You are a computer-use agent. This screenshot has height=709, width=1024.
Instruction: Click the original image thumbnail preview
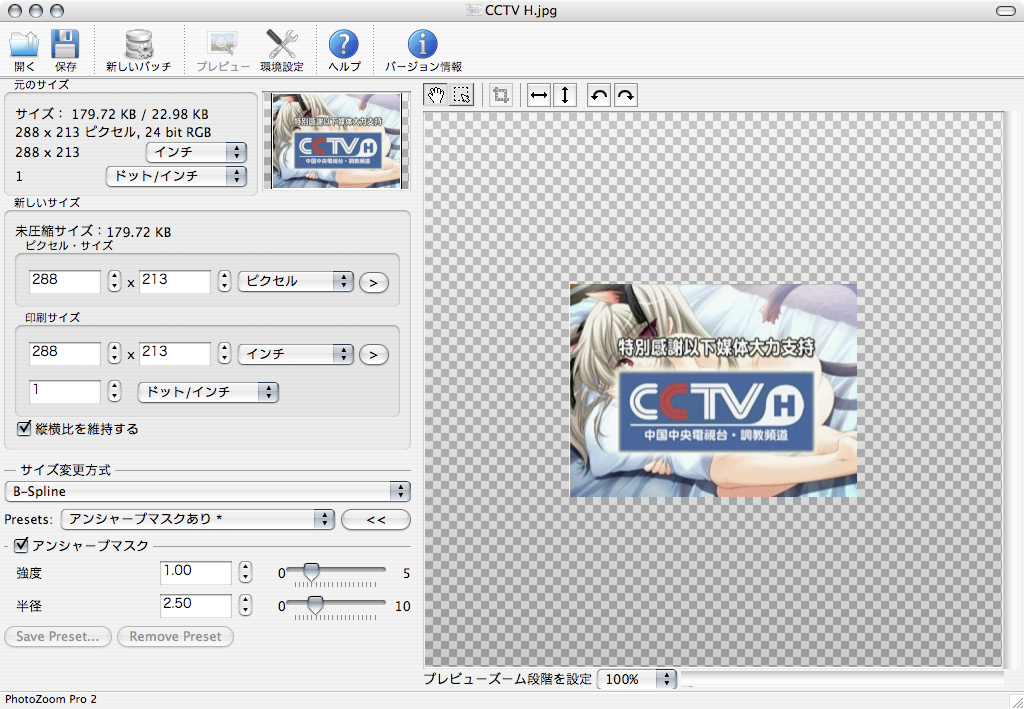click(x=336, y=141)
